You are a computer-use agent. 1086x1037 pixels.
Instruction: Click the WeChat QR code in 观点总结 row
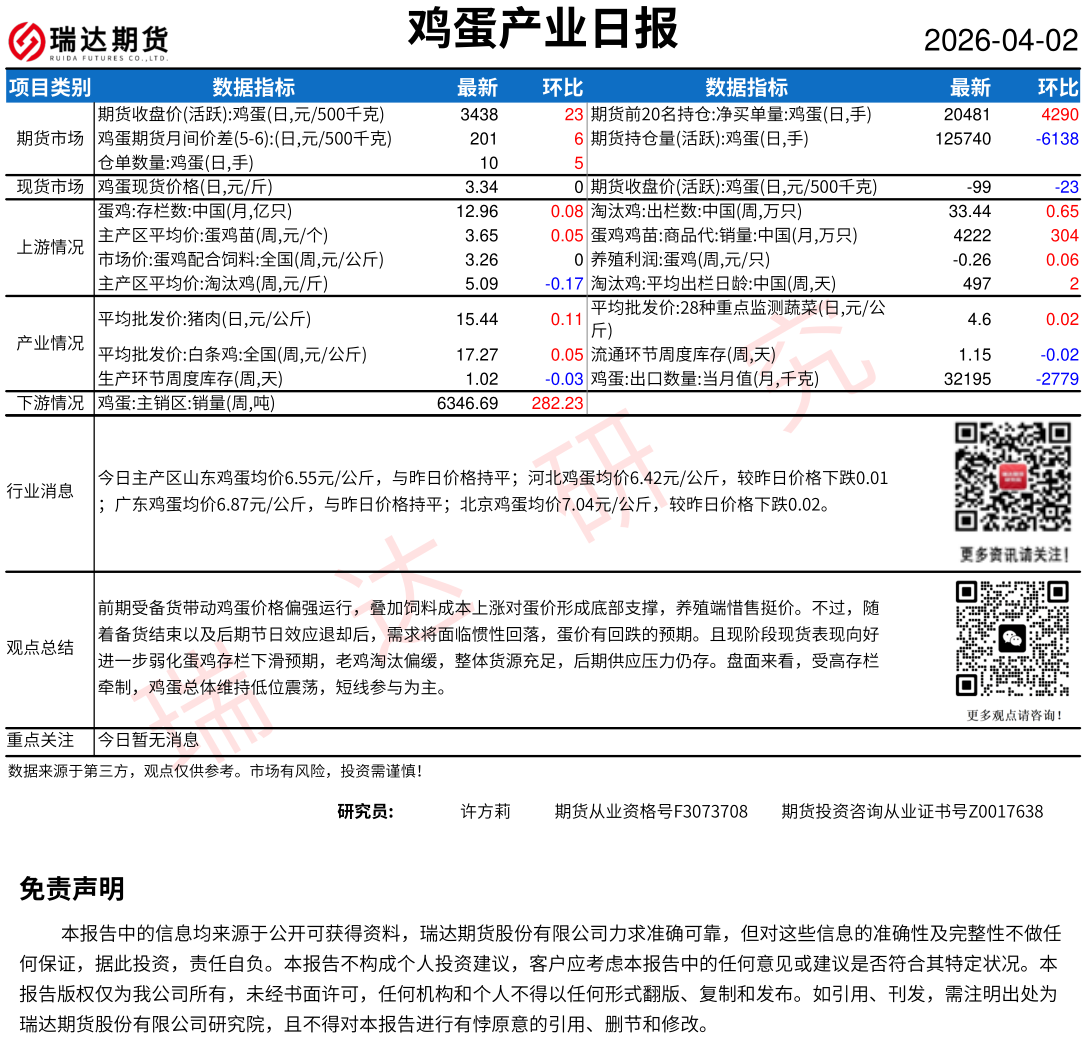[1013, 638]
